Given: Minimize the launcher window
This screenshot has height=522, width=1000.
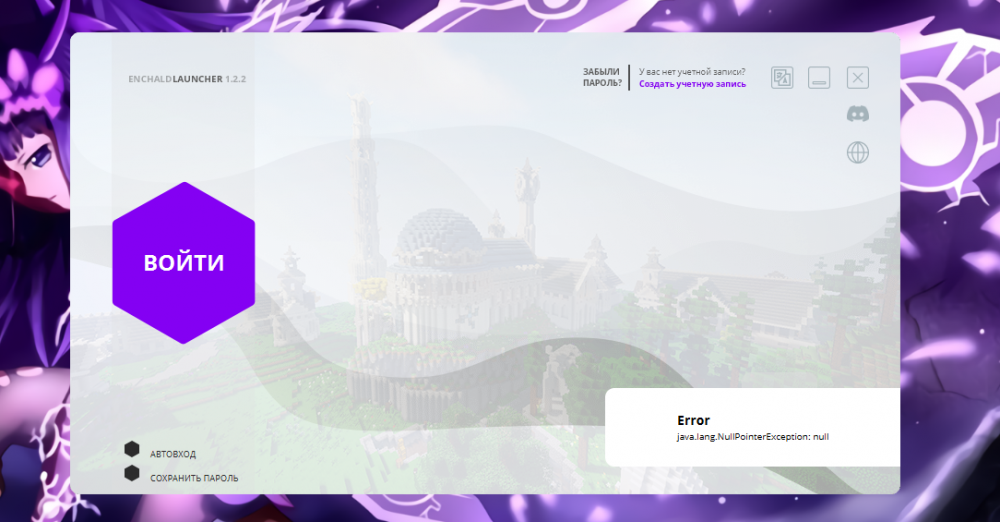Looking at the screenshot, I should click(819, 78).
